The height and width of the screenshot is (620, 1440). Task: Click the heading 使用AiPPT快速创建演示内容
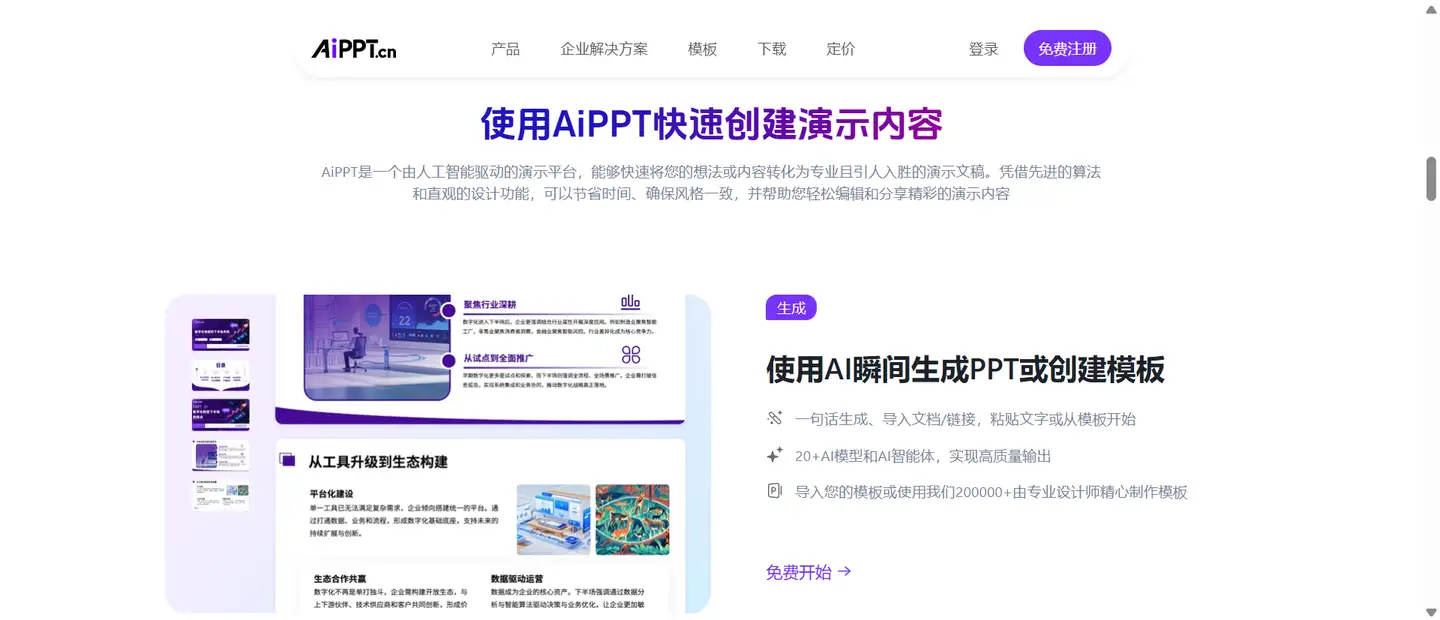(712, 124)
